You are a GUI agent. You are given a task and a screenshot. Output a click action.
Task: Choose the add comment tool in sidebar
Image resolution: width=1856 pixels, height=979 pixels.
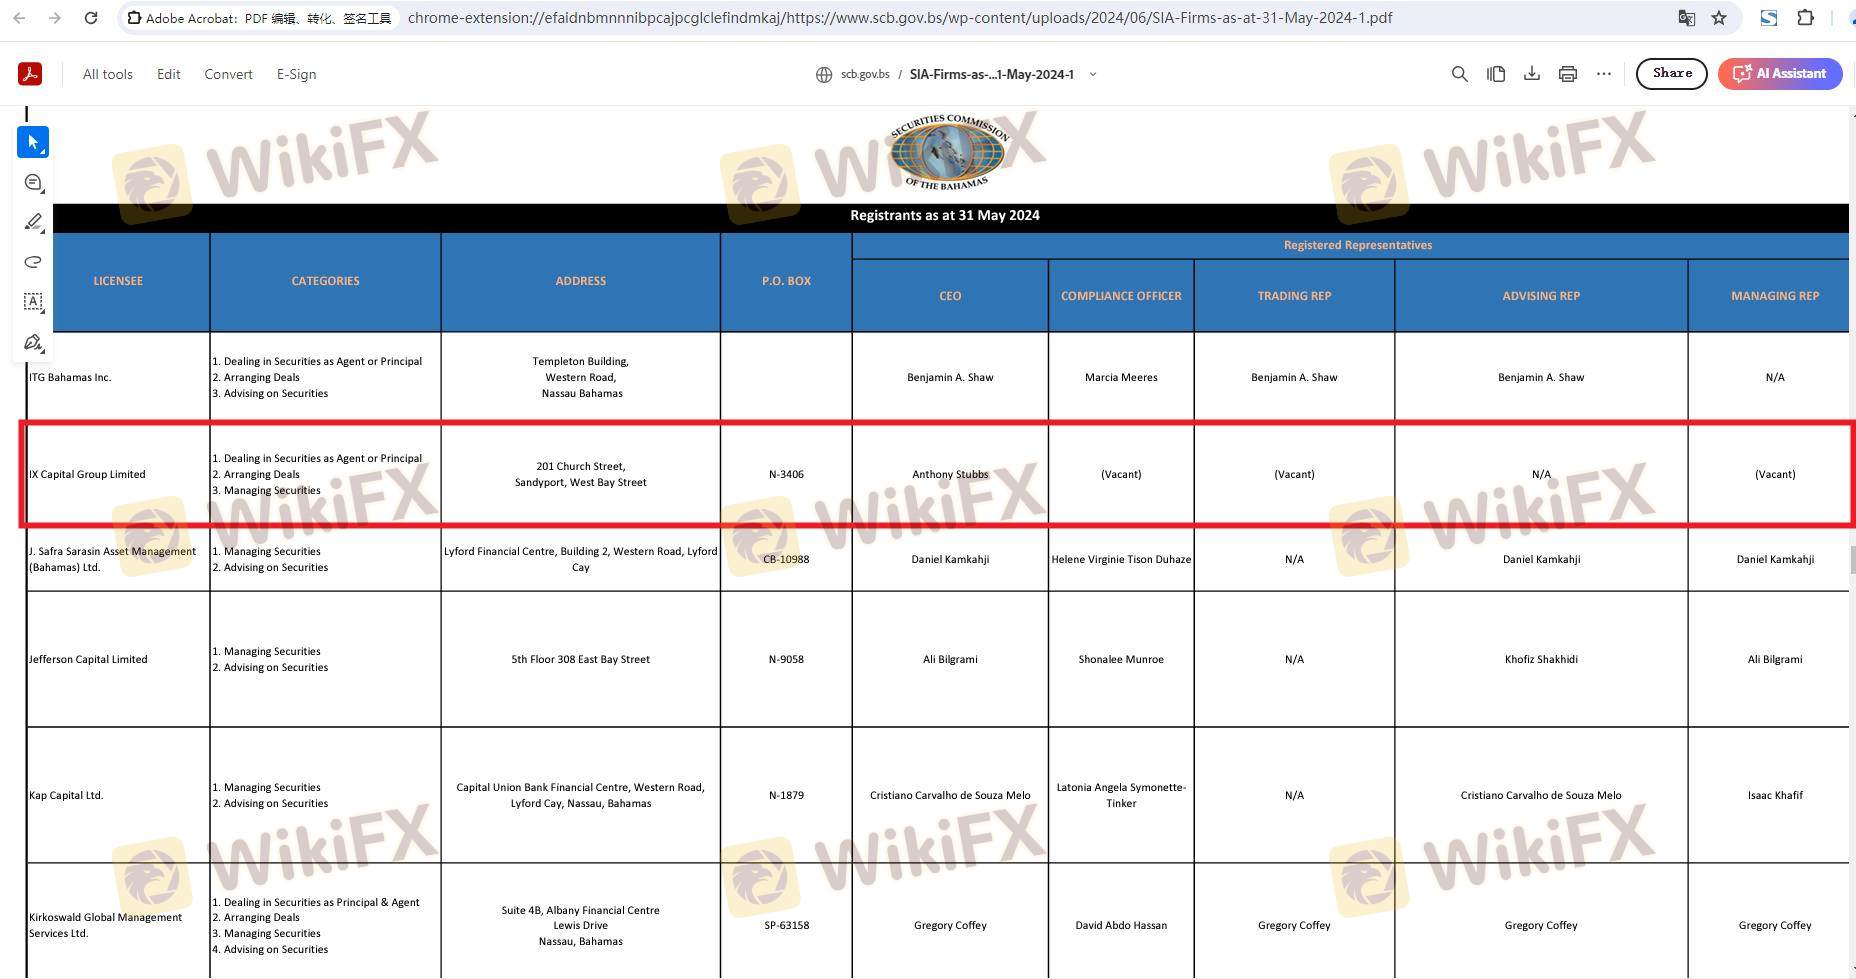[x=33, y=182]
